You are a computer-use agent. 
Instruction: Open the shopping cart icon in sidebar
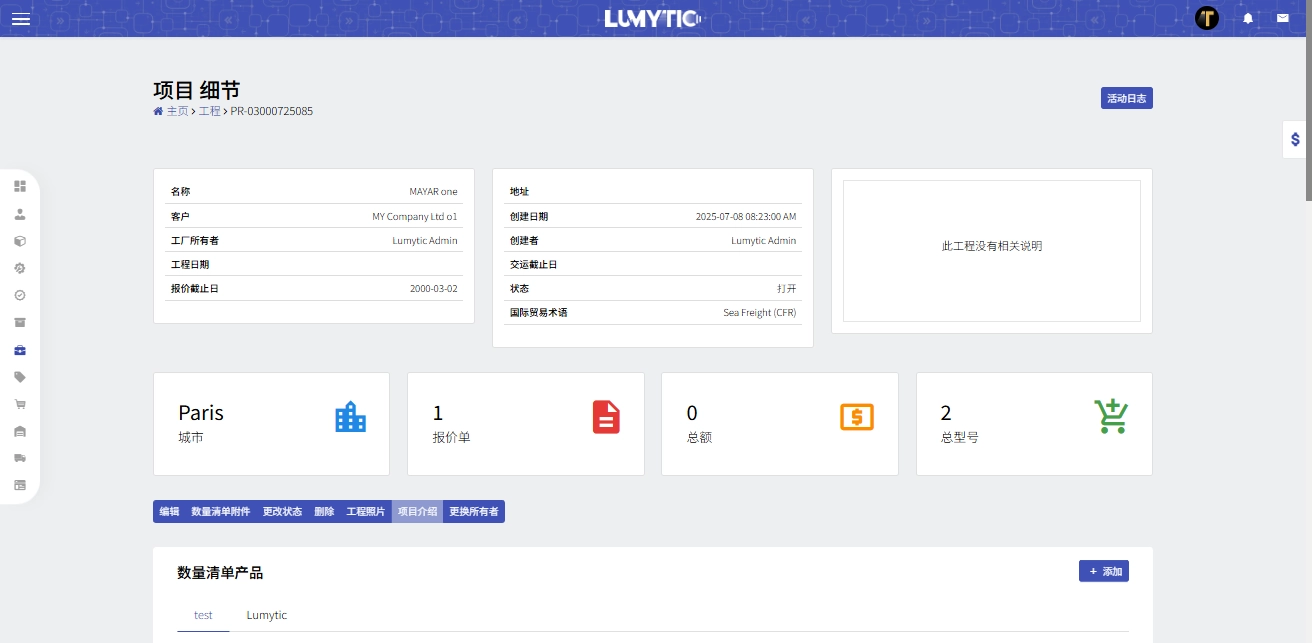pos(20,404)
